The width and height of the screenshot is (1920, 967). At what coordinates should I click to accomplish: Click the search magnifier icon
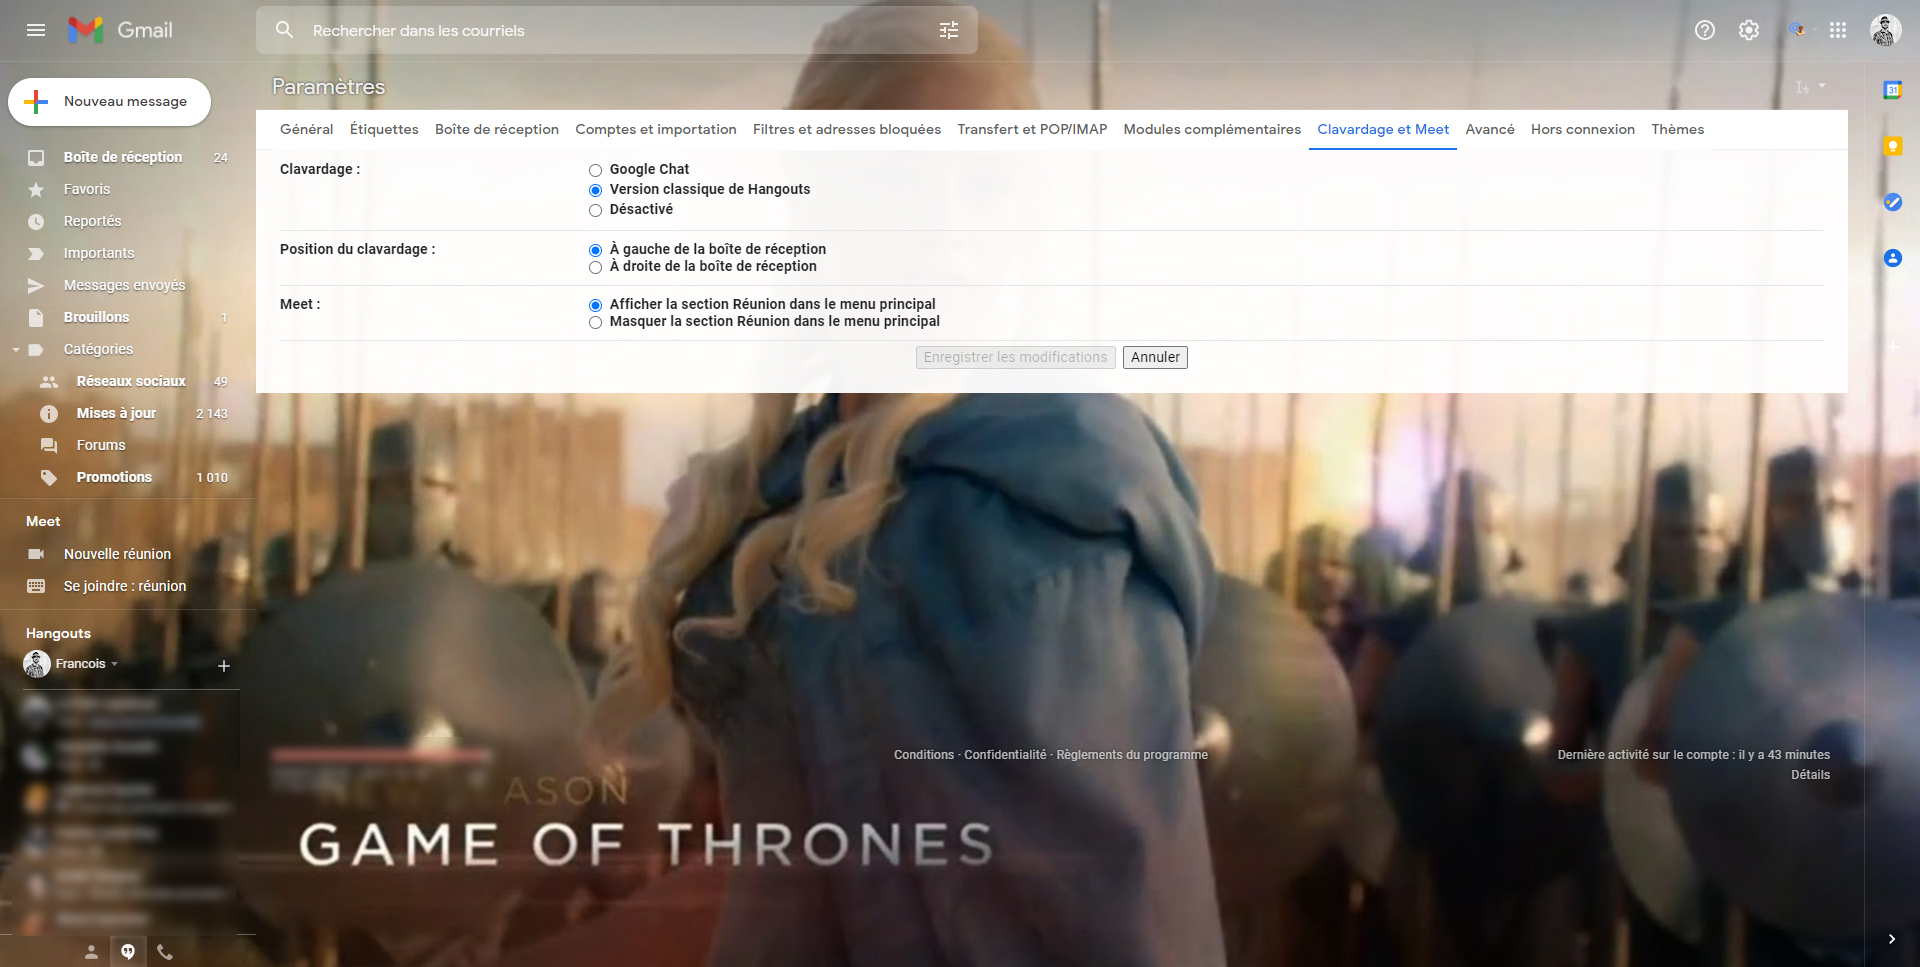284,30
